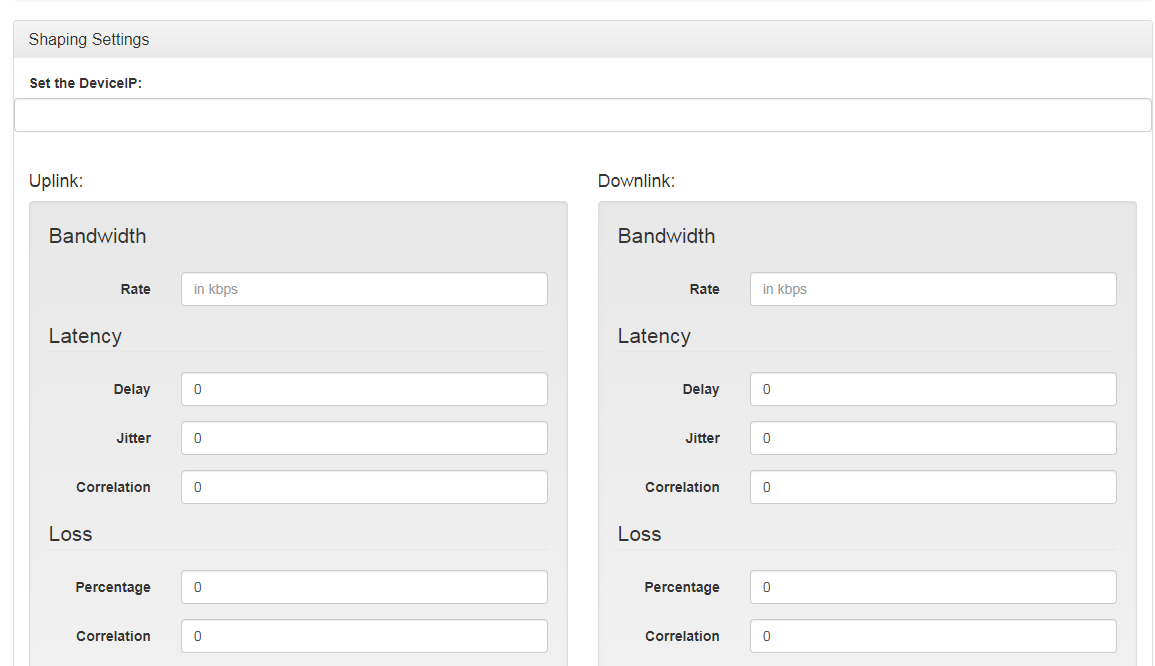The width and height of the screenshot is (1155, 666).
Task: Activate the Uplink Latency Correlation field
Action: click(365, 487)
